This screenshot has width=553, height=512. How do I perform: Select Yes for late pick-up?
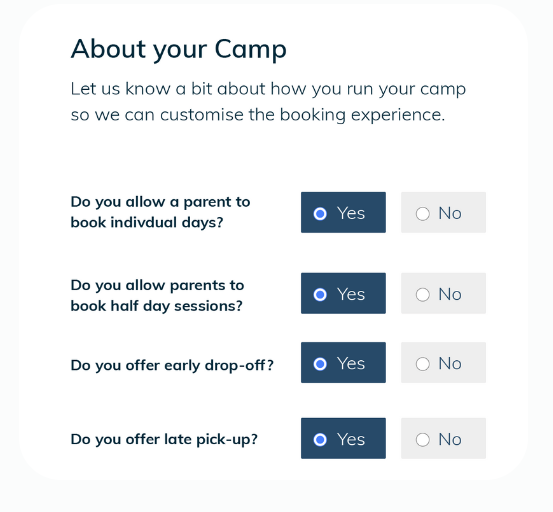click(x=343, y=438)
